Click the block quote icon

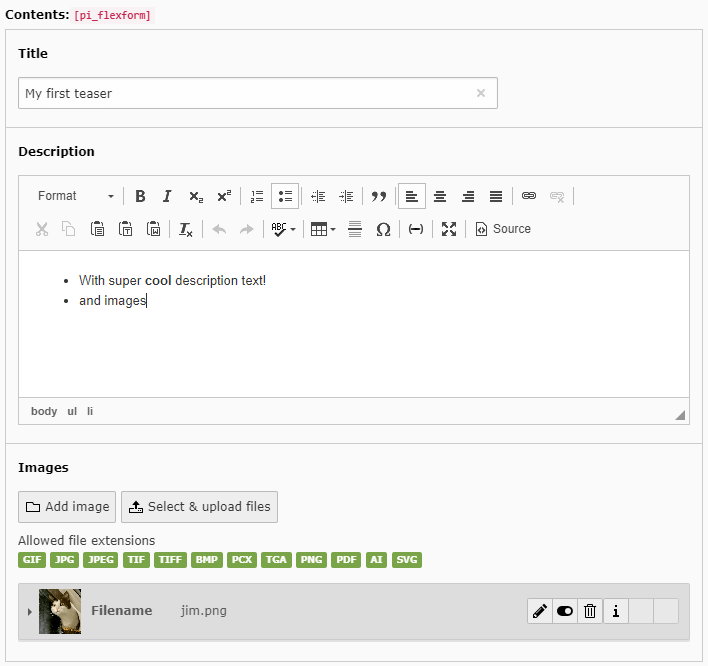pos(379,196)
